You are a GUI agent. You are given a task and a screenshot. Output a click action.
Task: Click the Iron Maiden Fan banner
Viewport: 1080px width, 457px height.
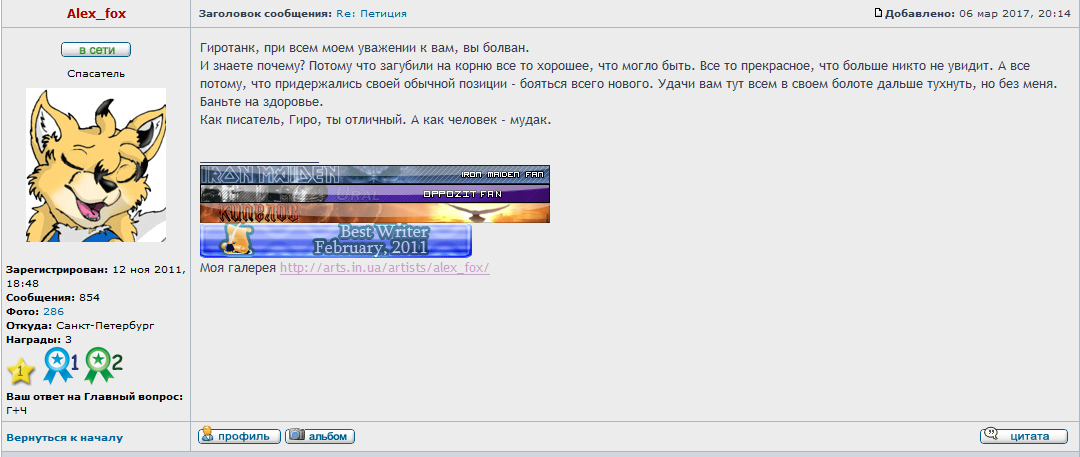pyautogui.click(x=375, y=174)
